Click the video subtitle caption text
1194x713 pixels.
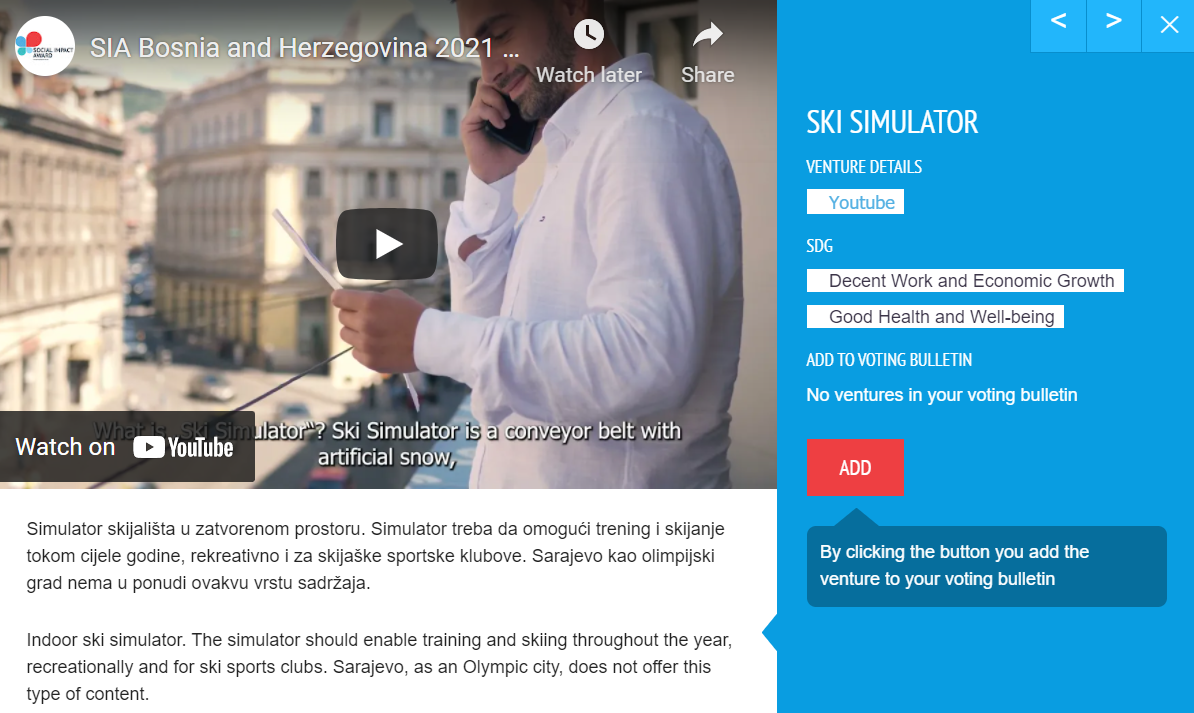pyautogui.click(x=387, y=444)
